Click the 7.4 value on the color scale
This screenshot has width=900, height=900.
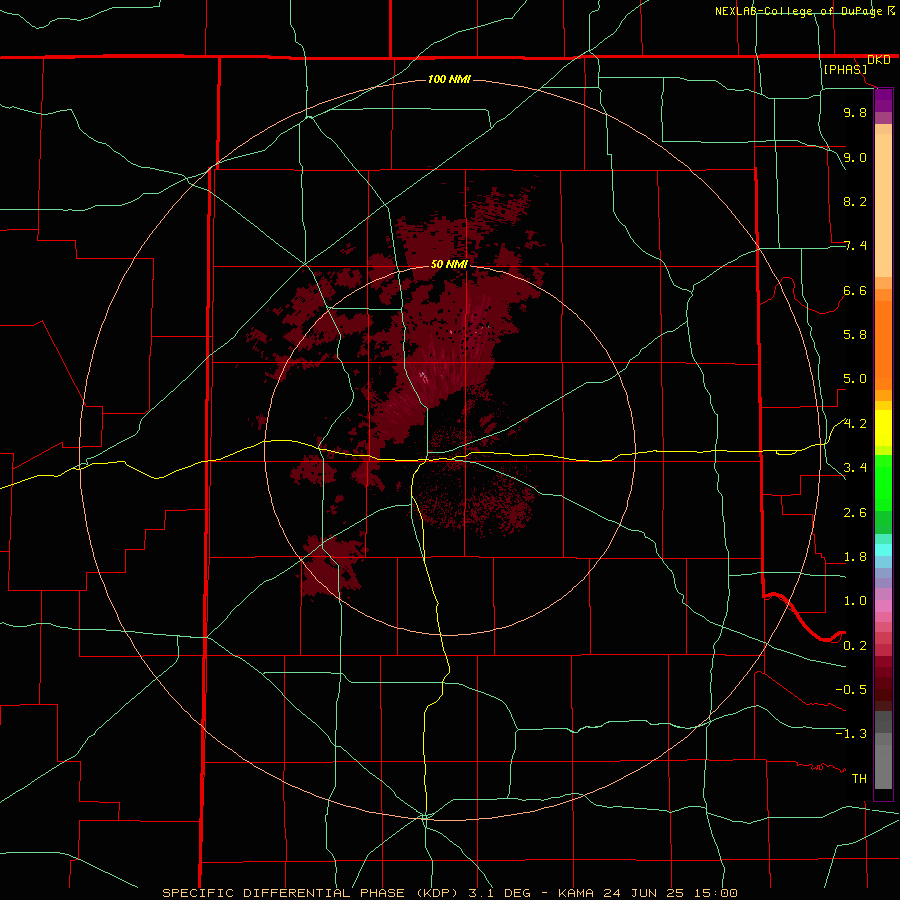855,246
